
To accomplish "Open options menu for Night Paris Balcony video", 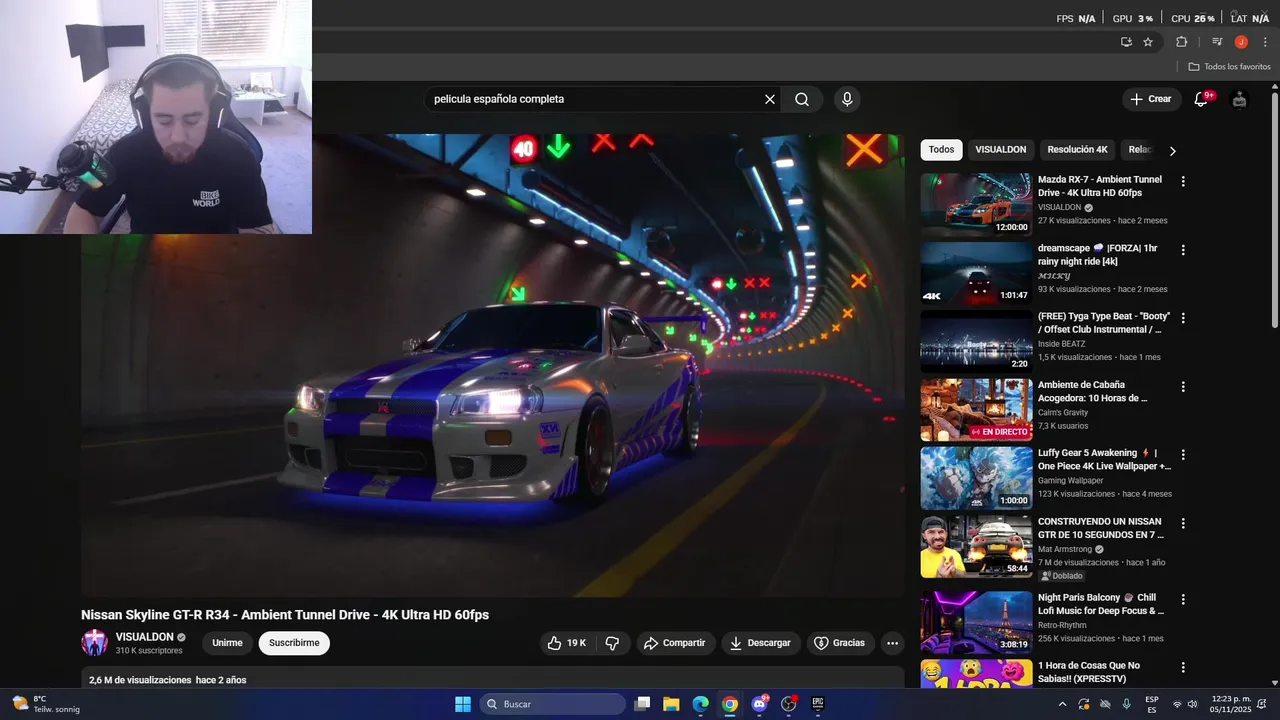I will tap(1183, 599).
